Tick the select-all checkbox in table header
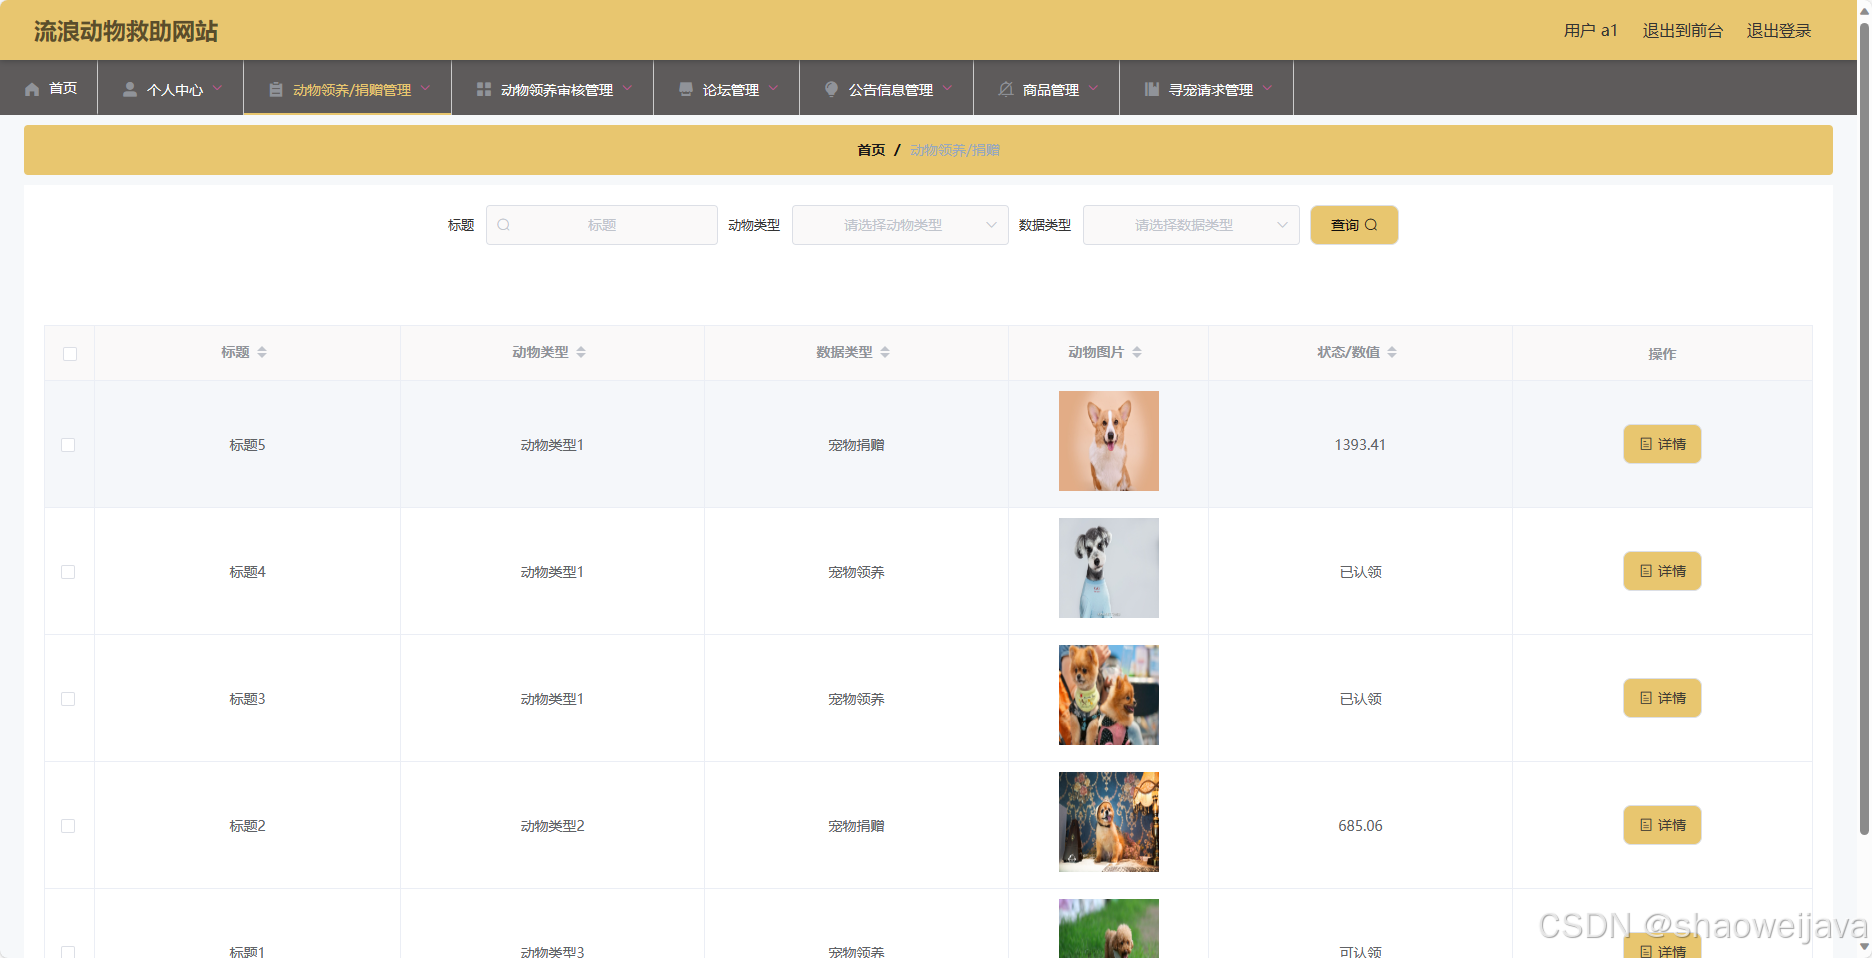The image size is (1872, 958). (x=70, y=353)
